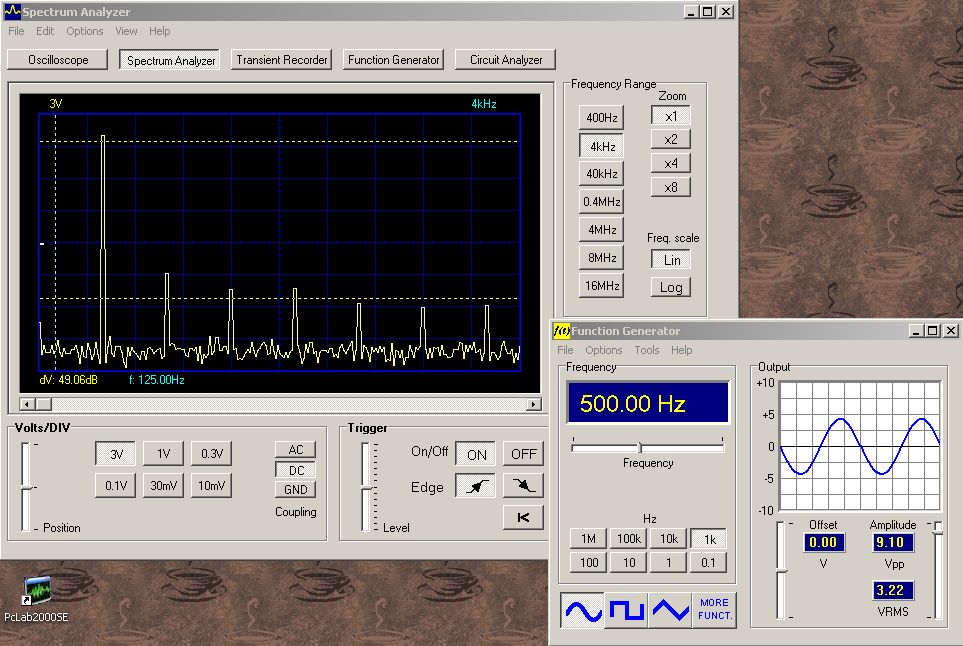Open the Tools menu in Function Generator

[x=647, y=350]
